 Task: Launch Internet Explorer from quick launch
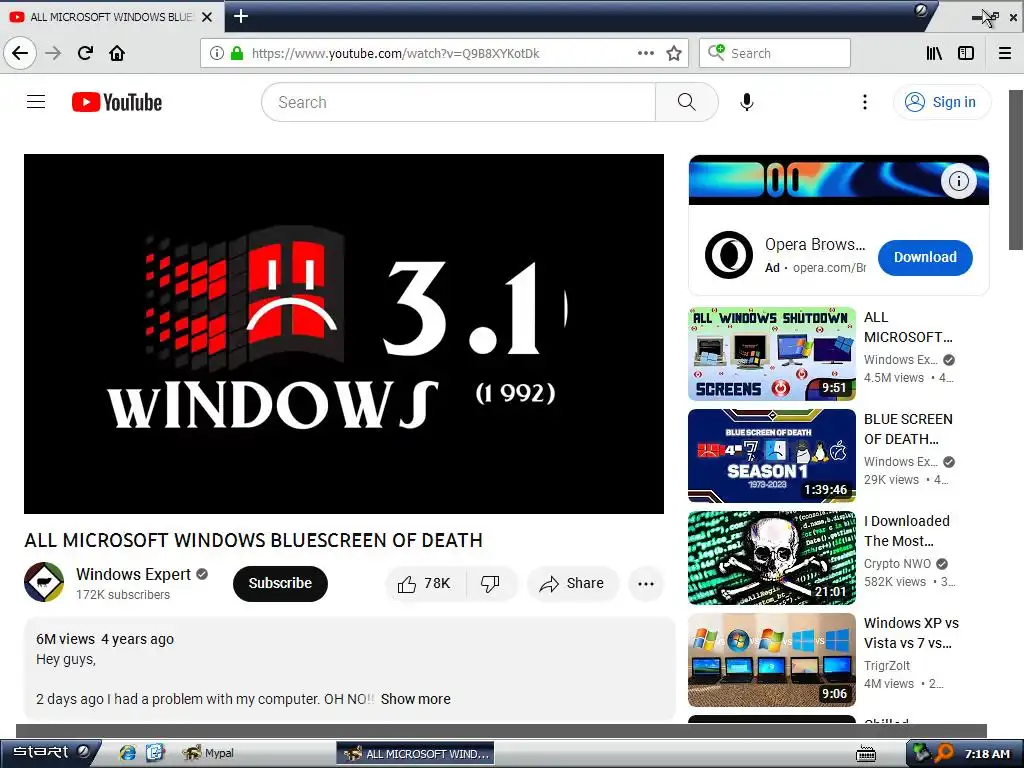click(127, 753)
